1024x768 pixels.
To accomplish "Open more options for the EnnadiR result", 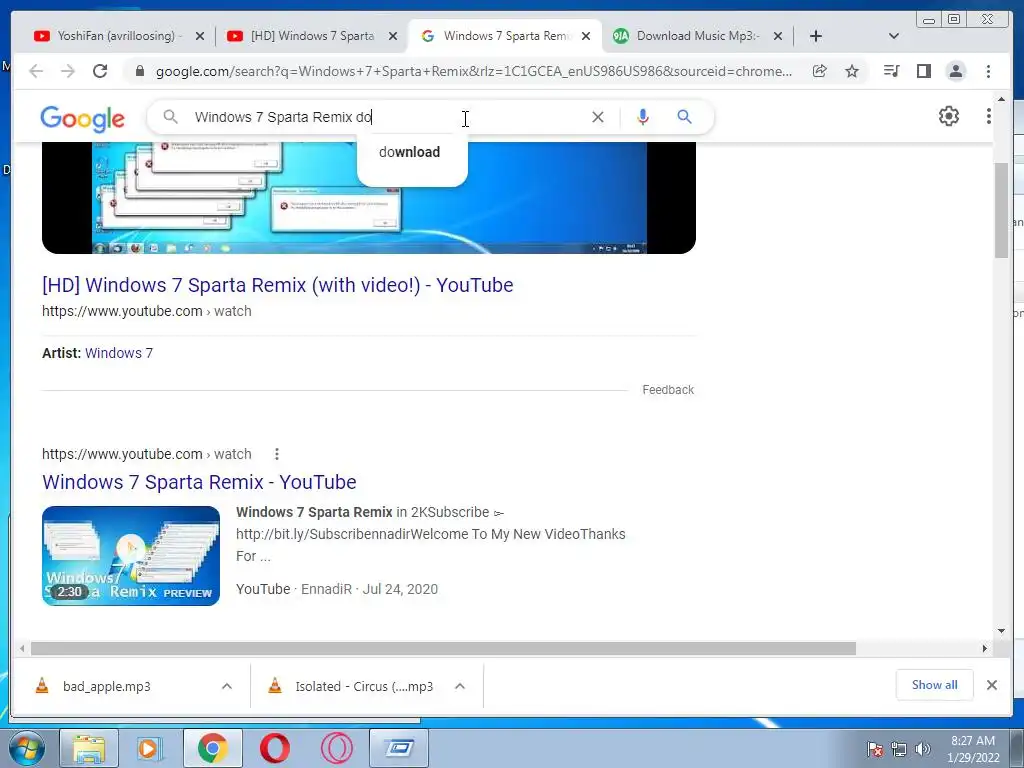I will tap(277, 454).
